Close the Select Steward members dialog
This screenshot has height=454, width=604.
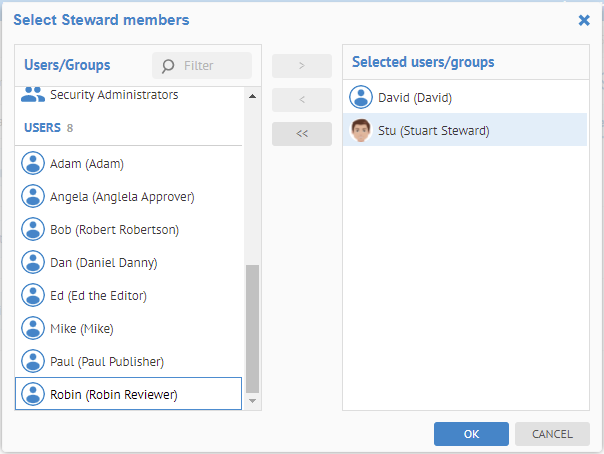(x=584, y=20)
